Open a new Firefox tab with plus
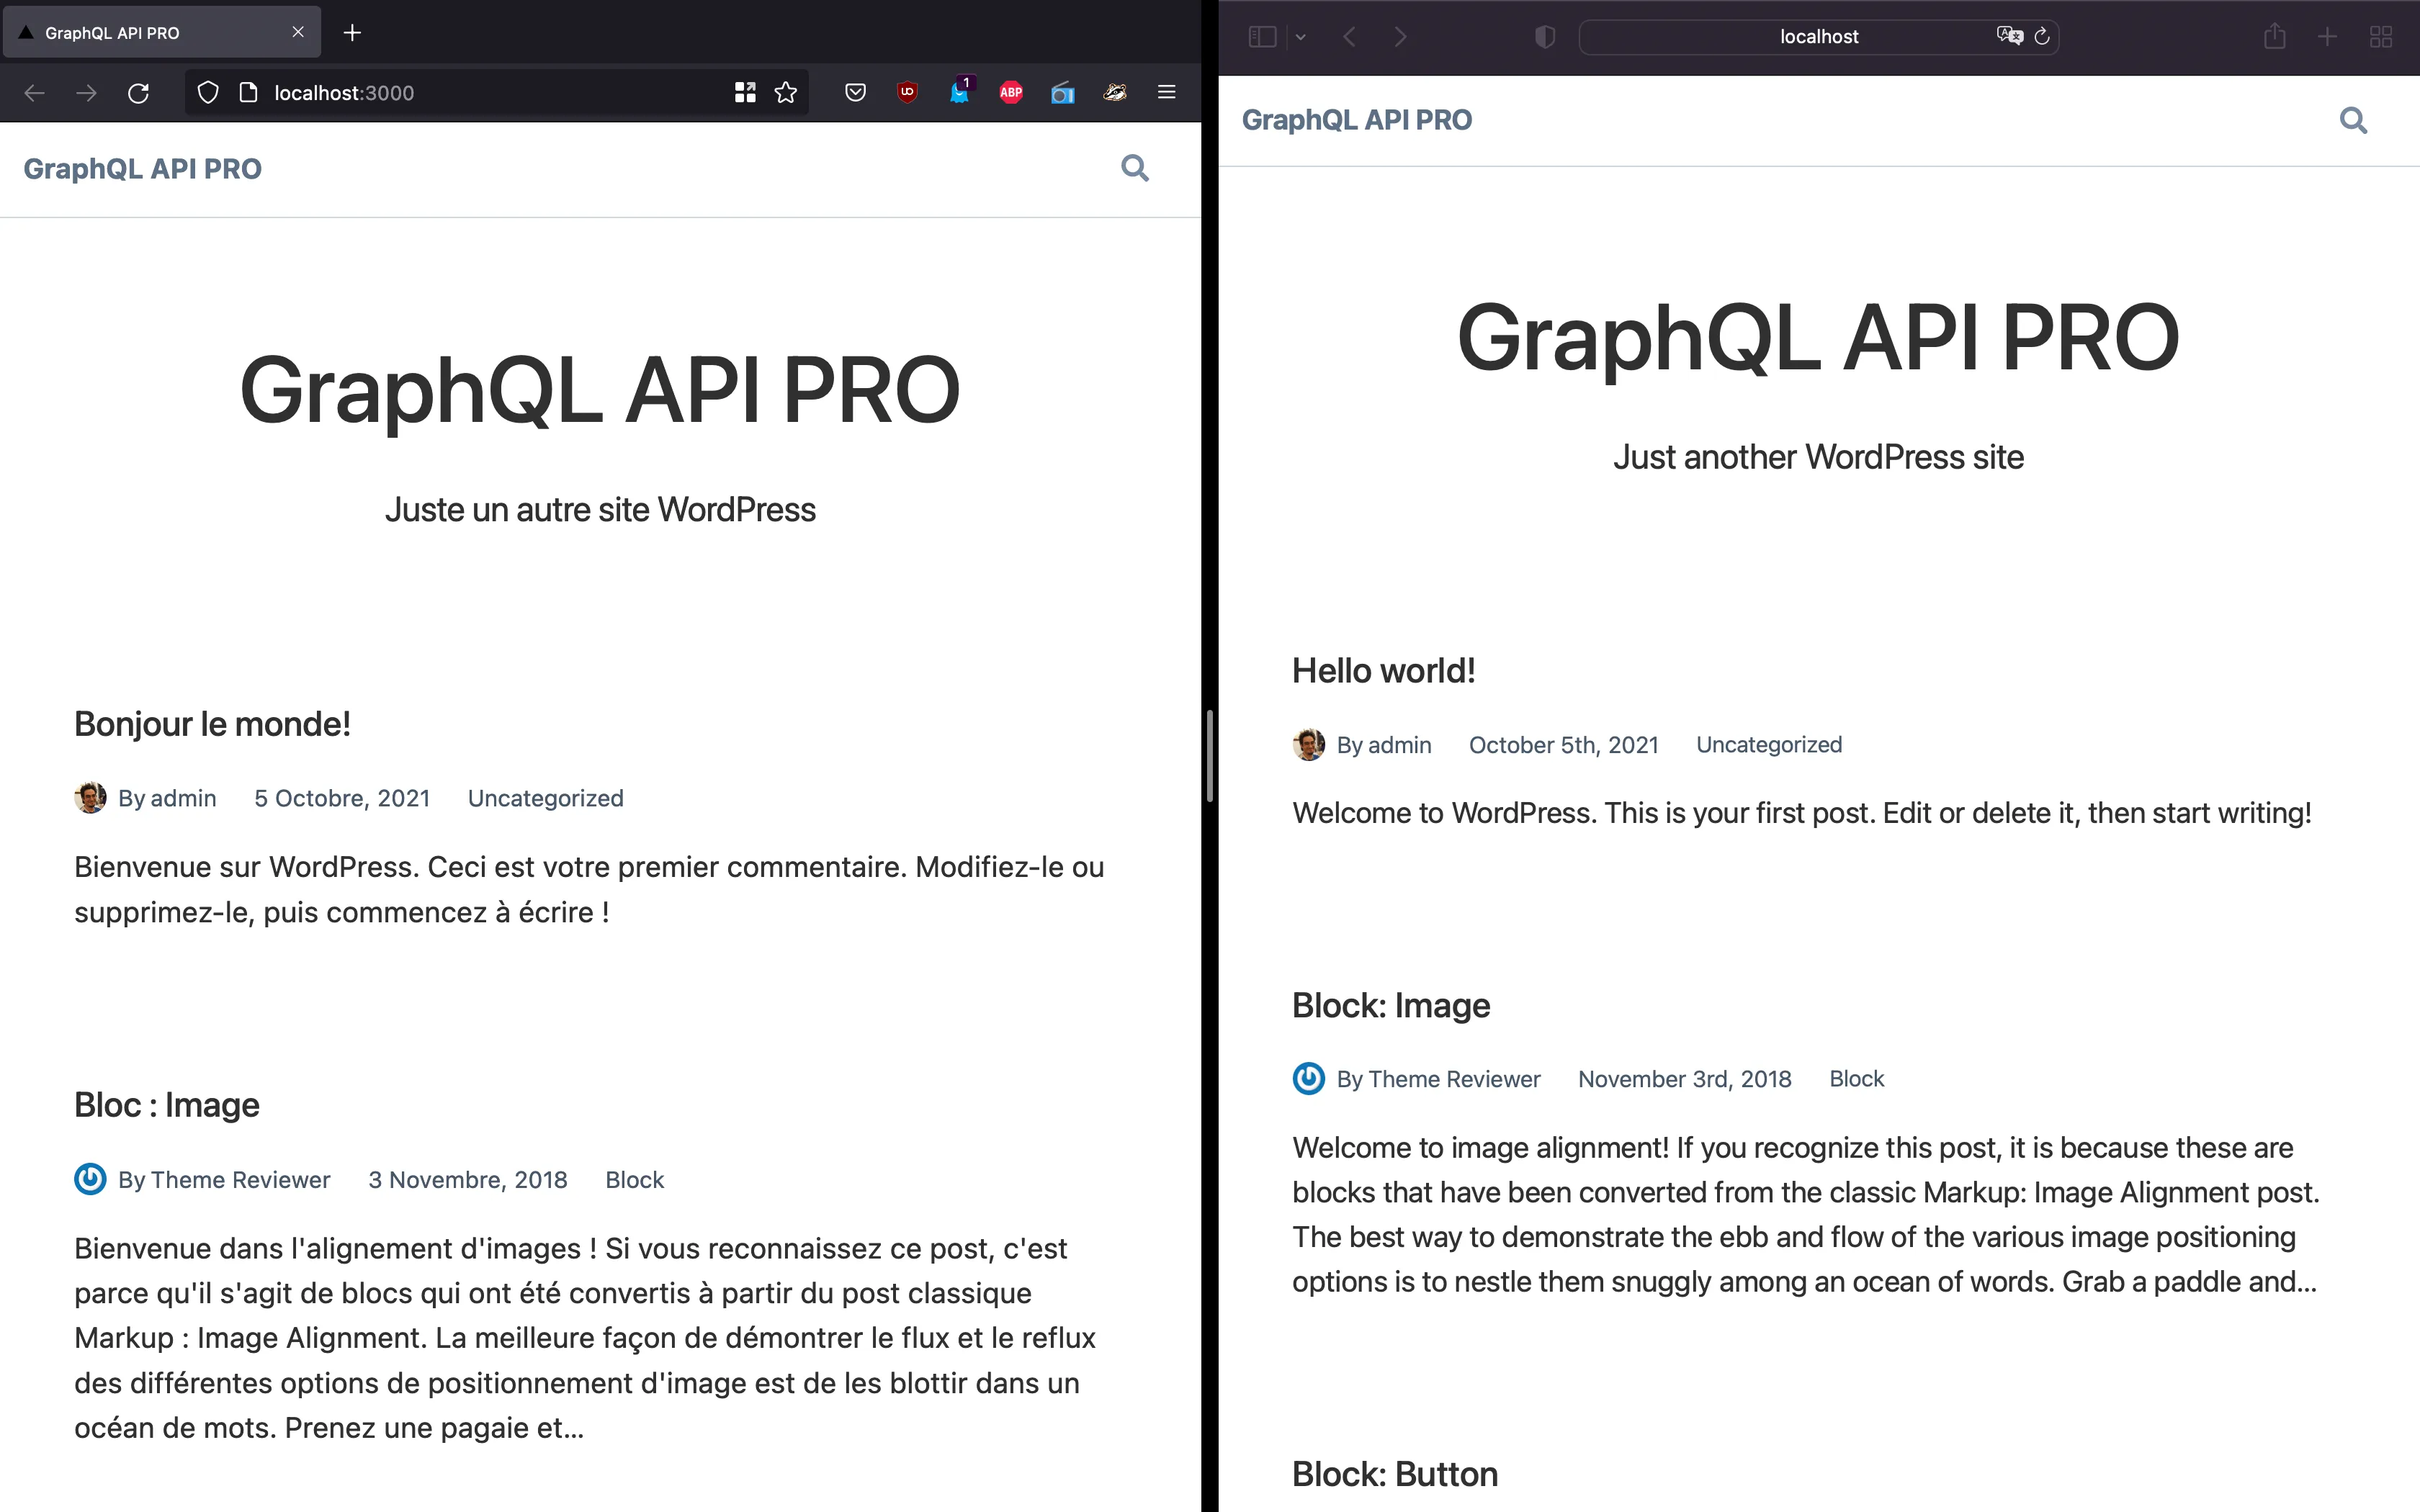This screenshot has width=2420, height=1512. [352, 33]
